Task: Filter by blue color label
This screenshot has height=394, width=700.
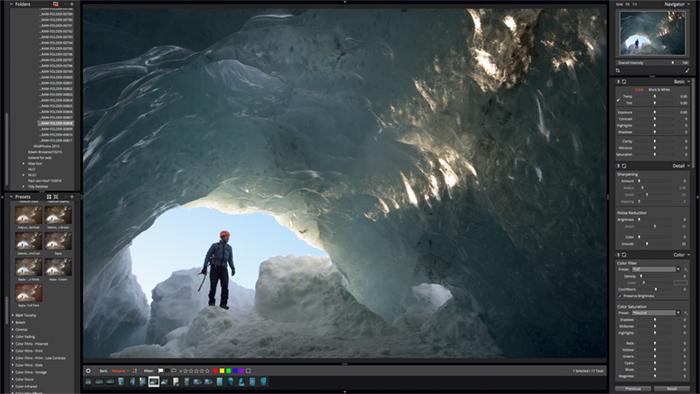Action: tap(235, 371)
